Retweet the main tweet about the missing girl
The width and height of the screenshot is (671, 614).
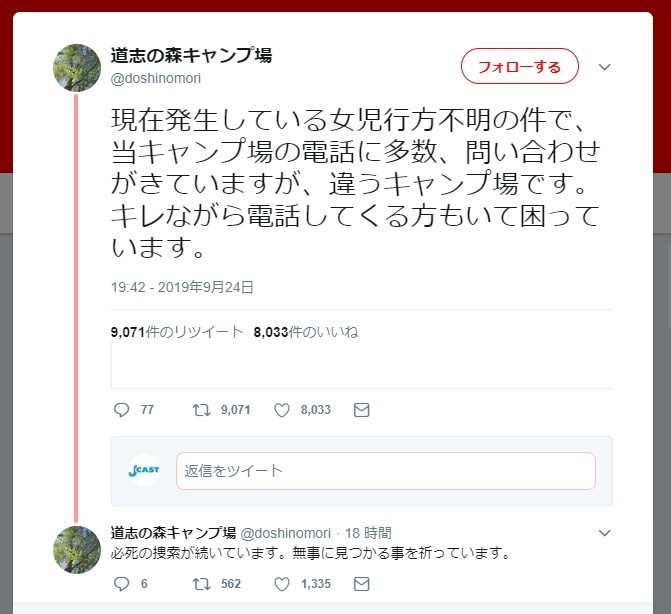click(200, 410)
